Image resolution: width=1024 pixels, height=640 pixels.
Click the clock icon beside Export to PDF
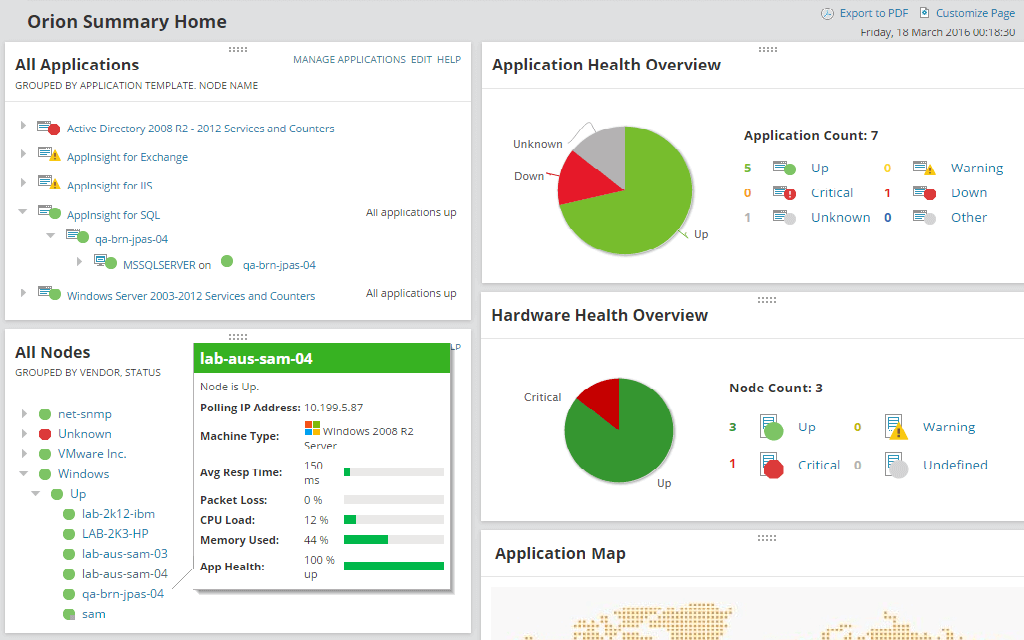pos(826,13)
